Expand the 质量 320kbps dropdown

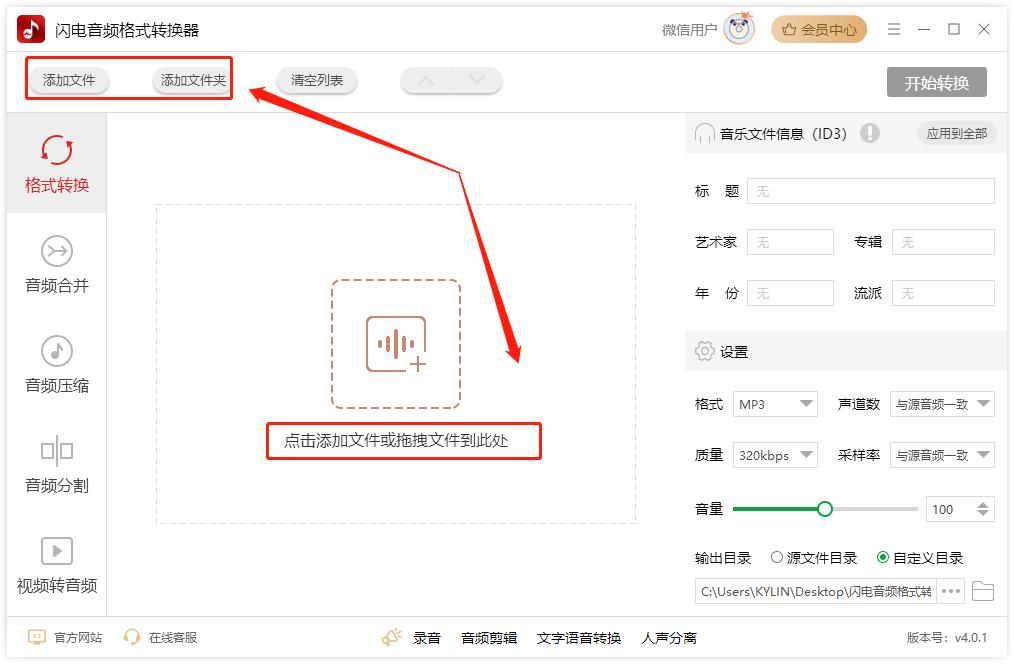pos(775,455)
